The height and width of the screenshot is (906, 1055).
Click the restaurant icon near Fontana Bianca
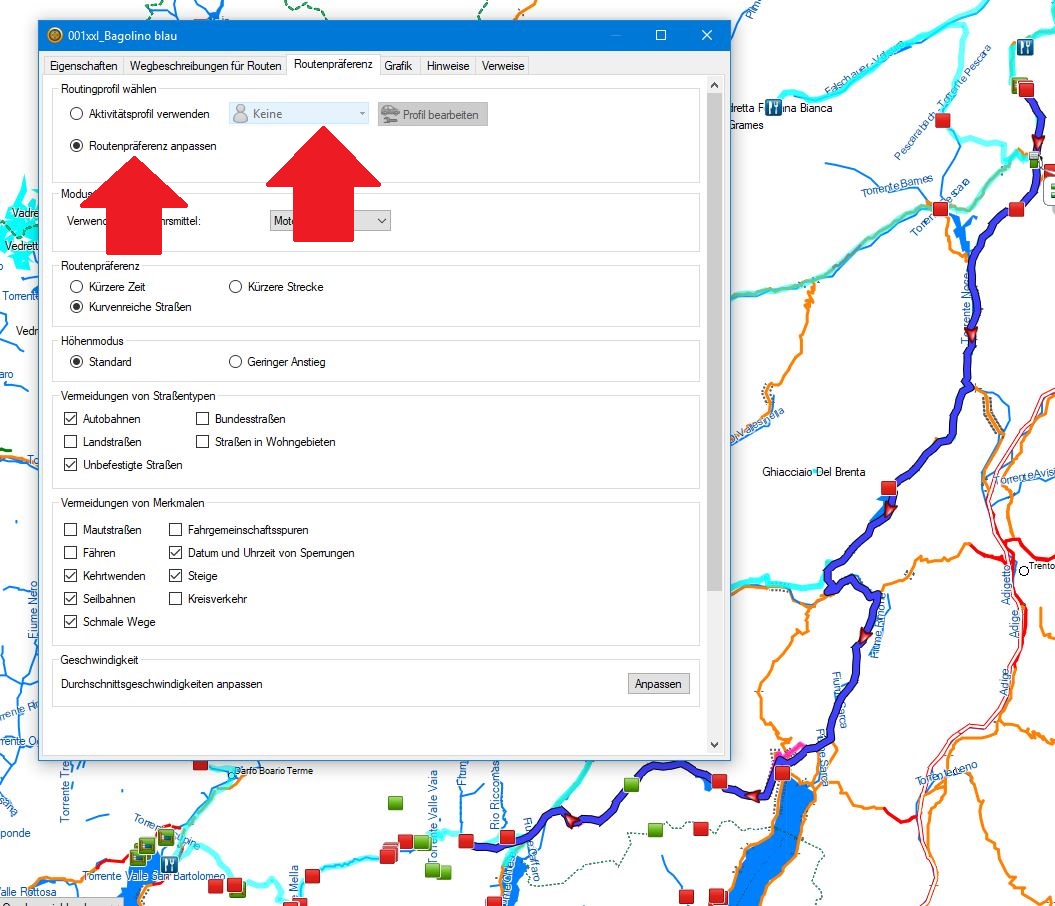pos(772,107)
